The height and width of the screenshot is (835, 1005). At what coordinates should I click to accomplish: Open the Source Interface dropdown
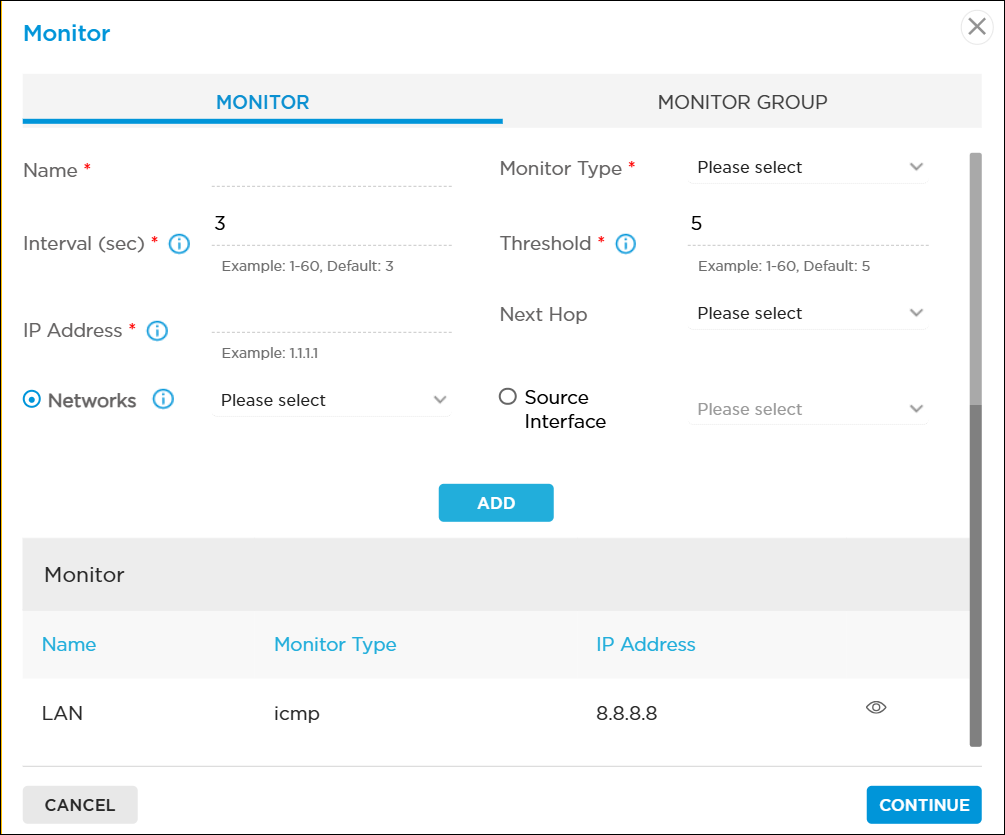pyautogui.click(x=808, y=410)
